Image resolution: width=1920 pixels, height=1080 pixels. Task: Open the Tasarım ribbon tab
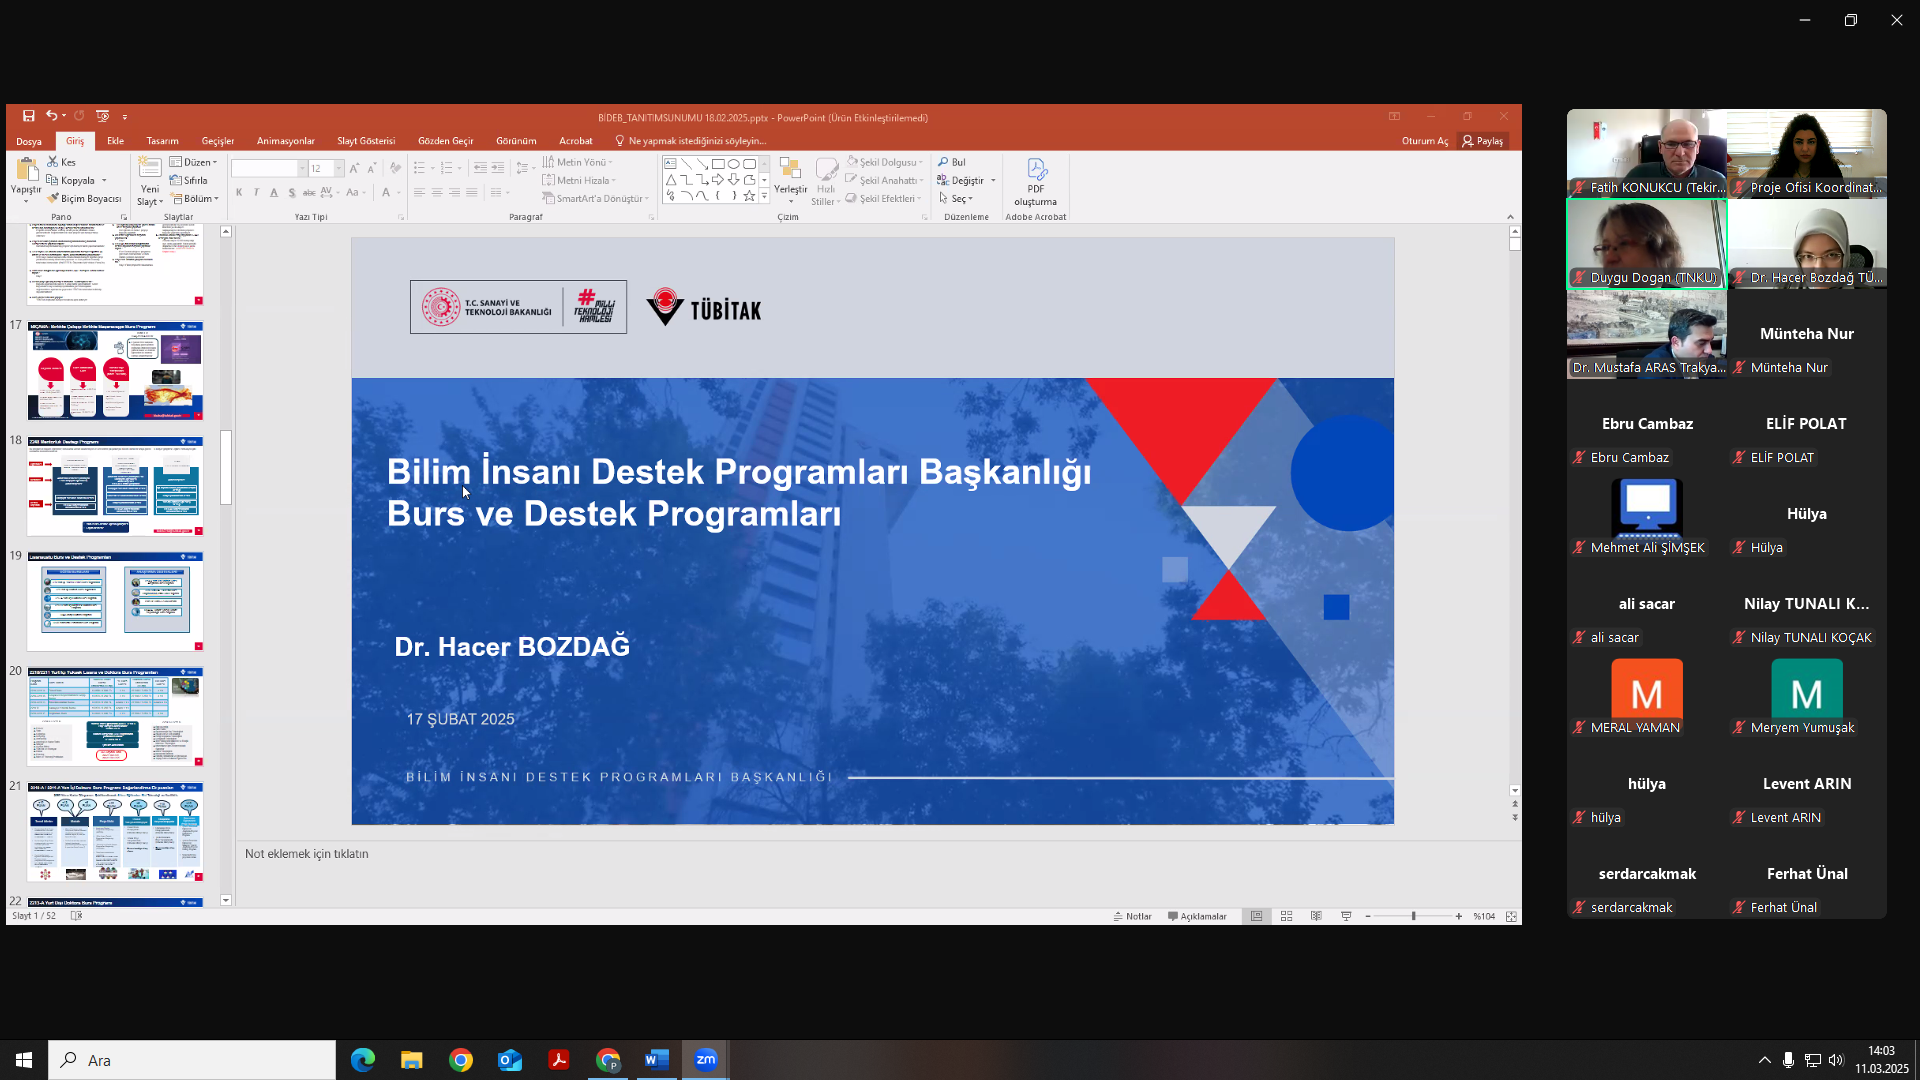(162, 141)
